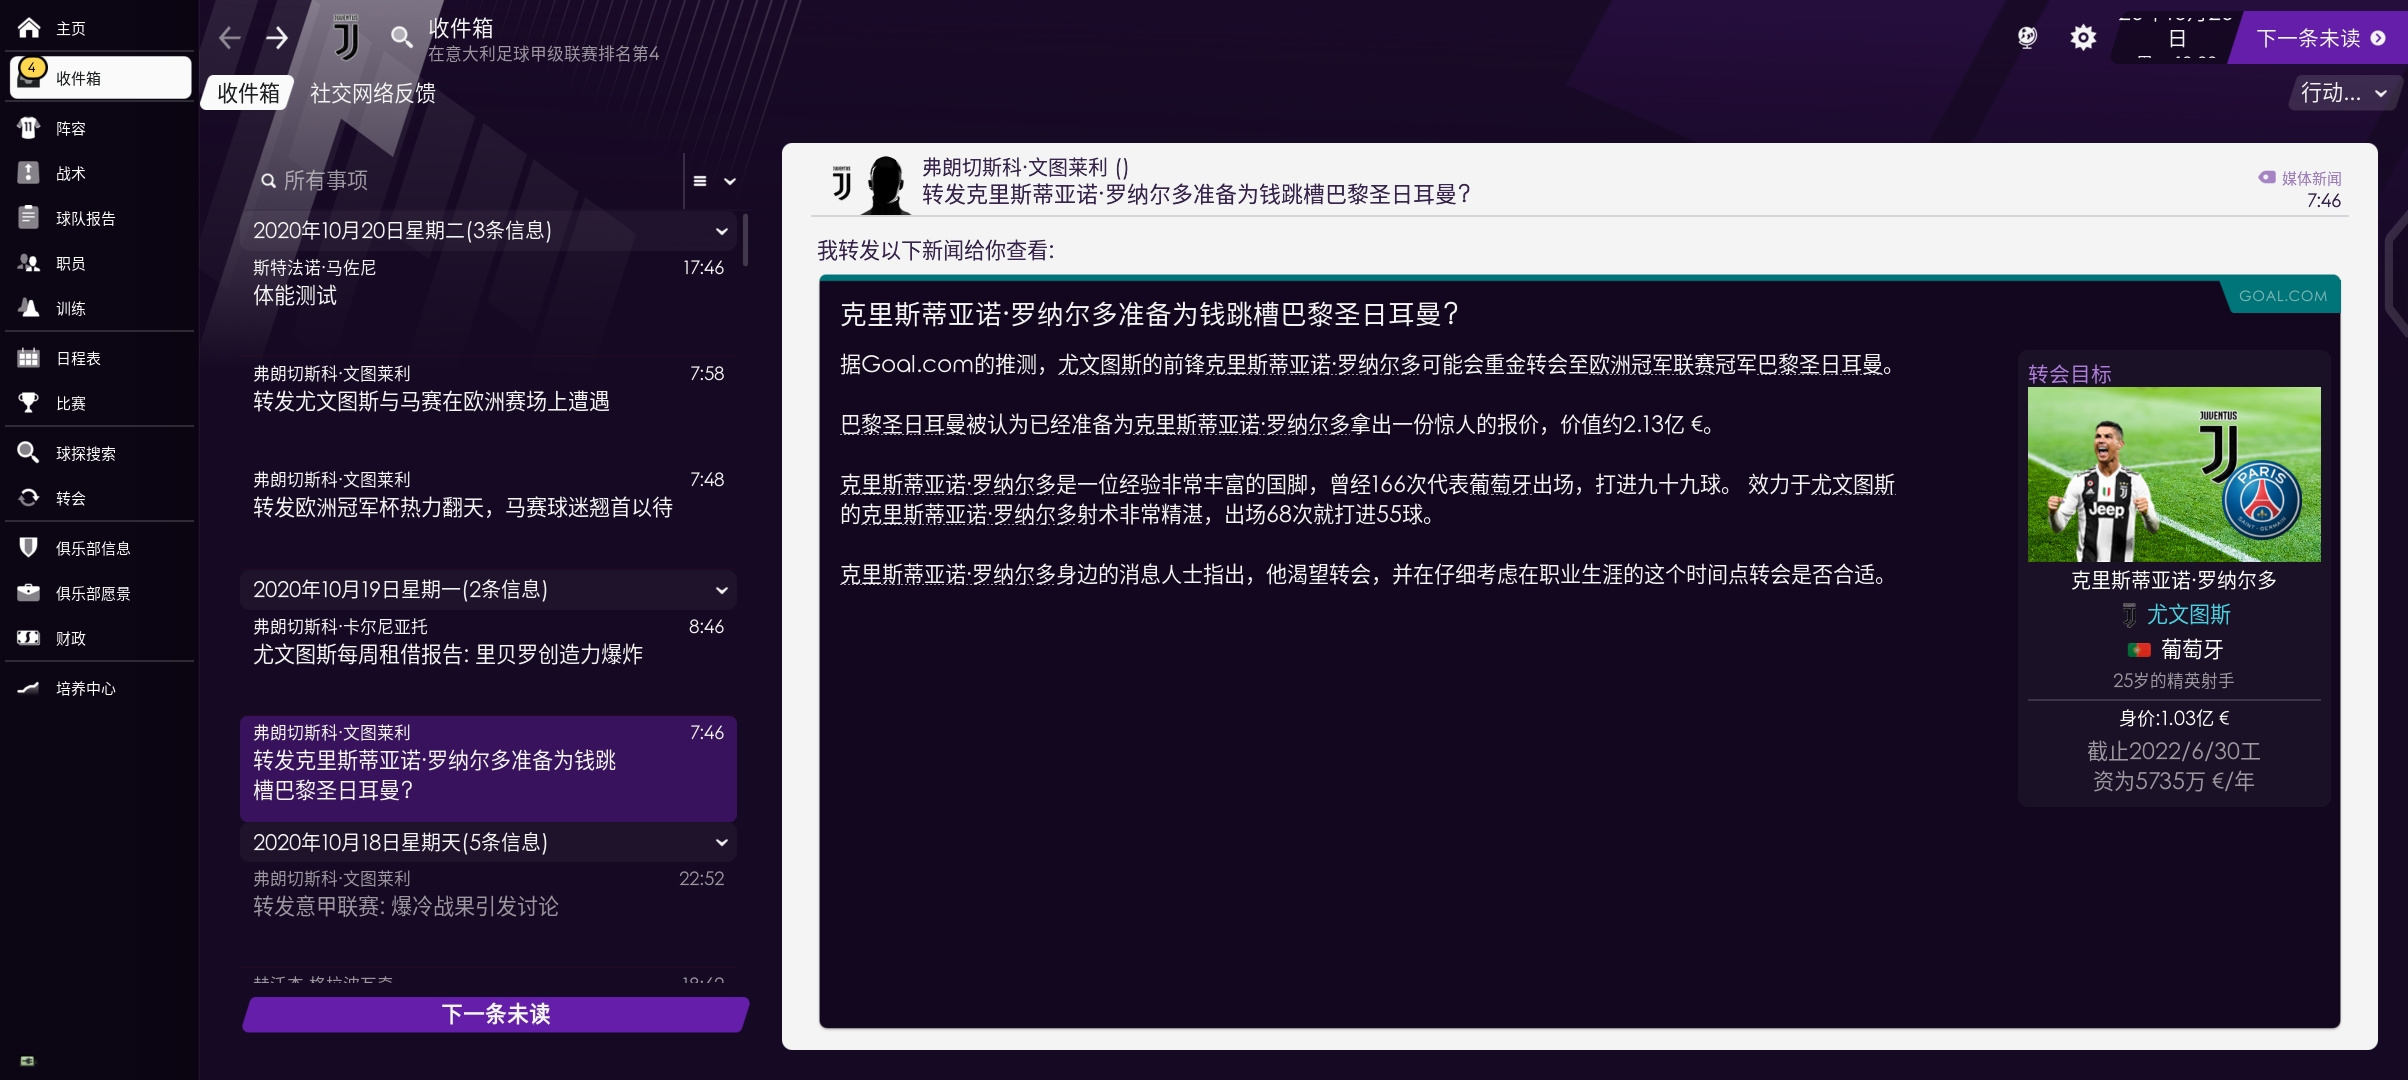Viewport: 2408px width, 1080px height.
Task: Open the 行动 actions dropdown
Action: 2344,93
